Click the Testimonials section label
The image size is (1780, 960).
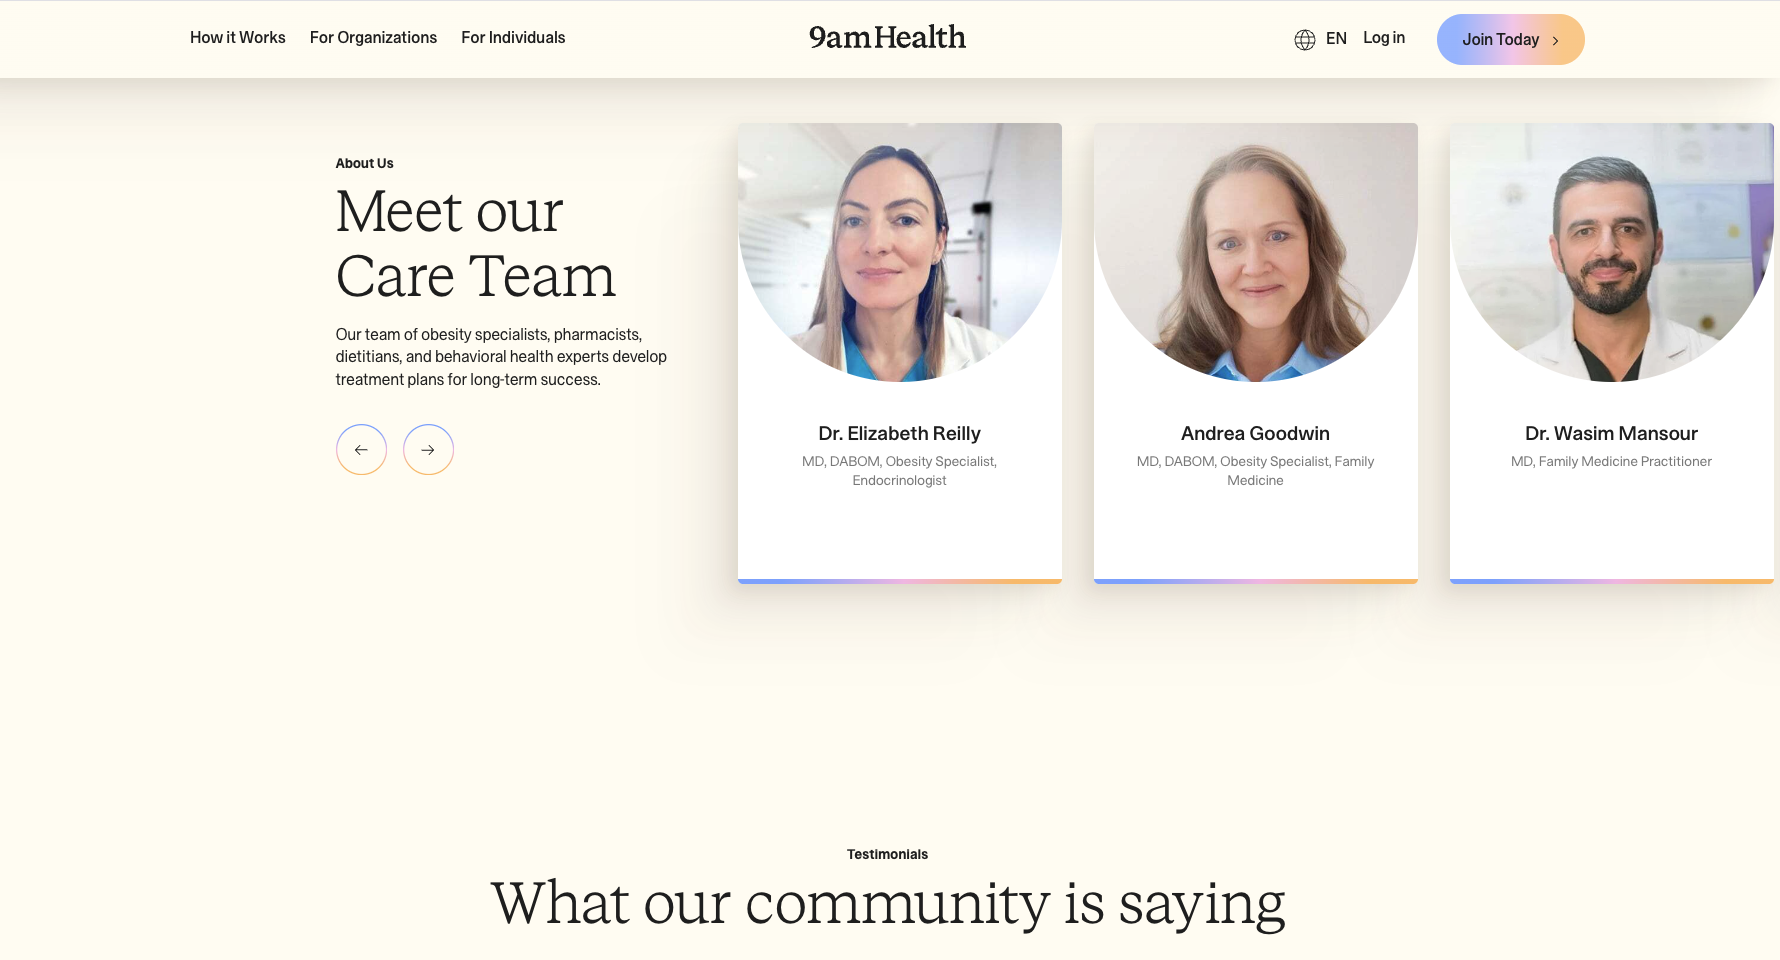tap(887, 854)
